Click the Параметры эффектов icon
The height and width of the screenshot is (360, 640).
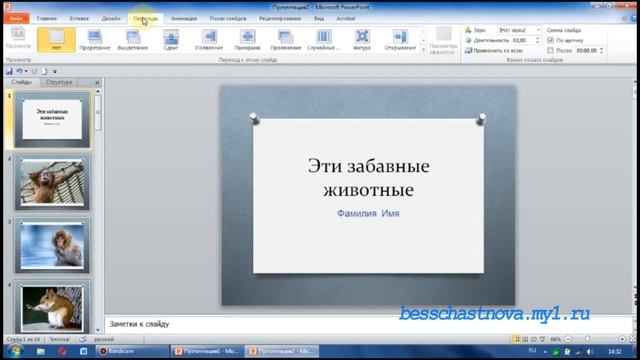point(443,41)
